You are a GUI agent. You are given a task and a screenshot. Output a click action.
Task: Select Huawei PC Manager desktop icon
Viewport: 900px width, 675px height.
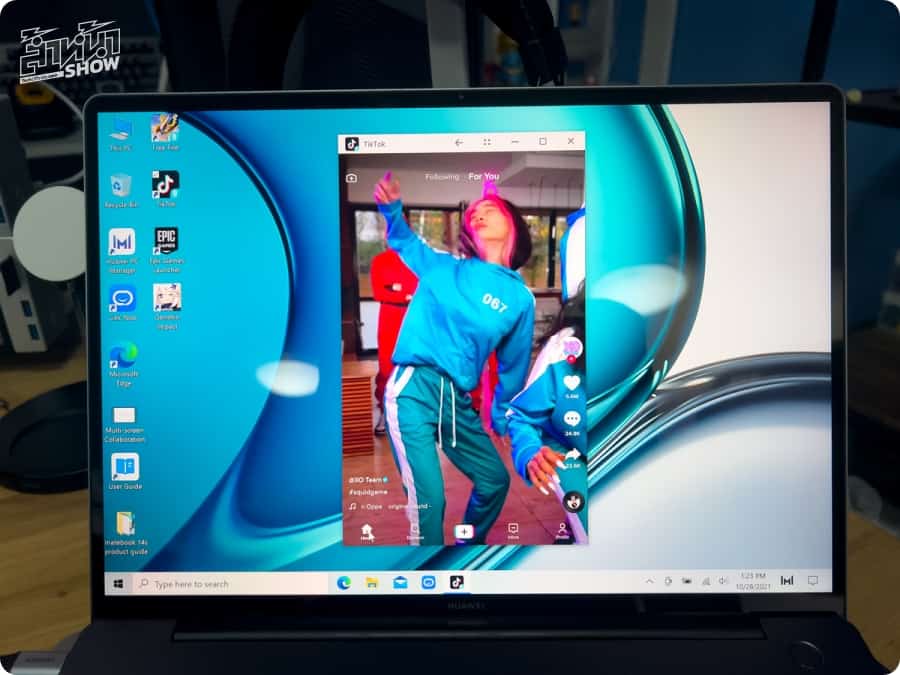122,251
